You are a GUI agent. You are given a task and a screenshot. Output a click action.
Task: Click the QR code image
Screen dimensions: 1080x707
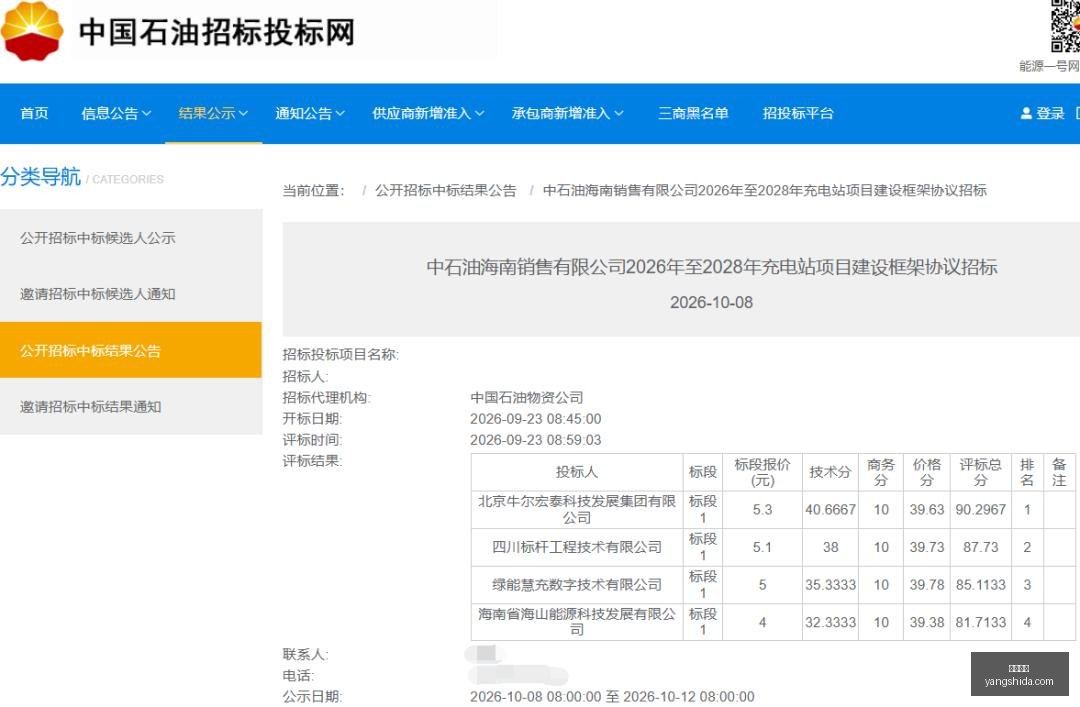(x=1065, y=26)
